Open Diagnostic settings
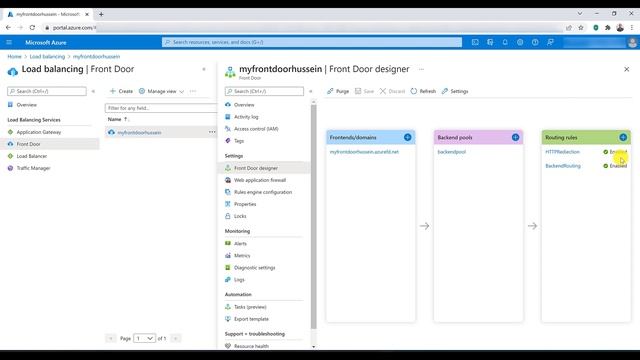Image resolution: width=640 pixels, height=360 pixels. click(254, 268)
